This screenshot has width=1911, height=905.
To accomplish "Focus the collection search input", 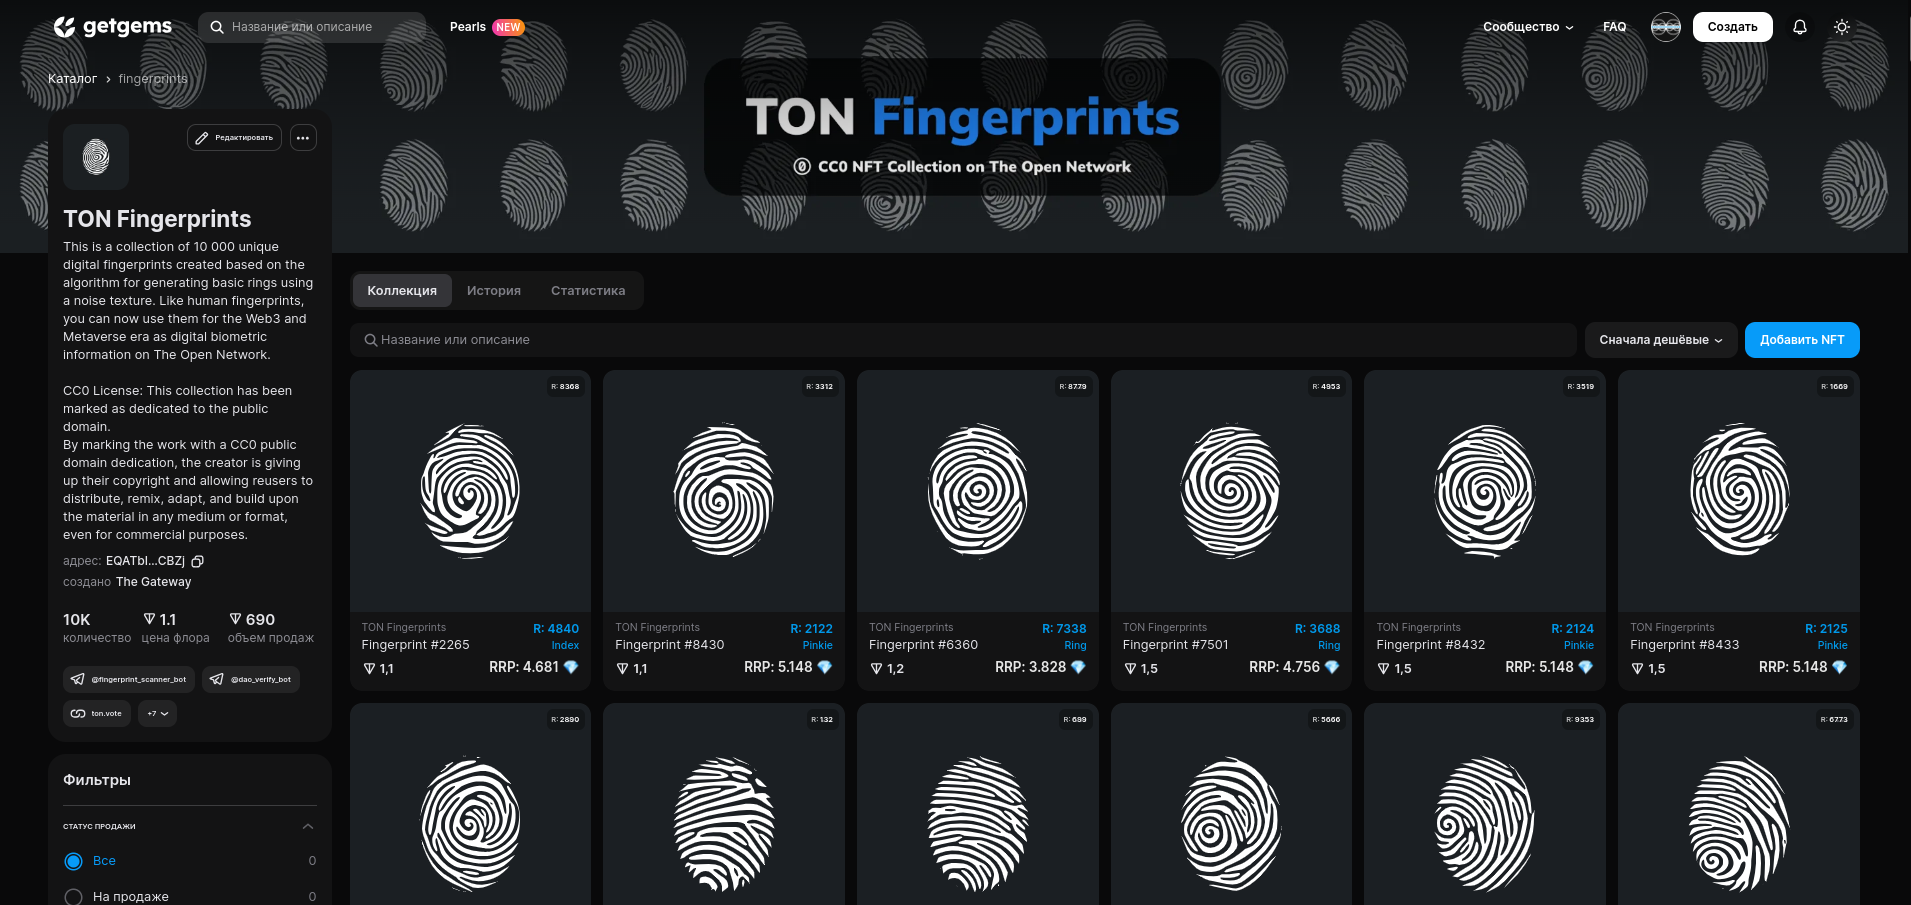I will tap(963, 340).
